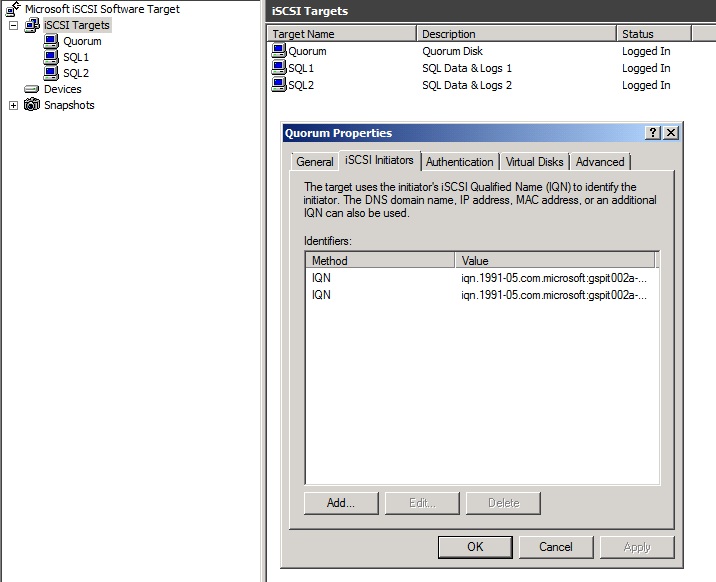Click the Delete button
The image size is (716, 582).
coord(503,503)
